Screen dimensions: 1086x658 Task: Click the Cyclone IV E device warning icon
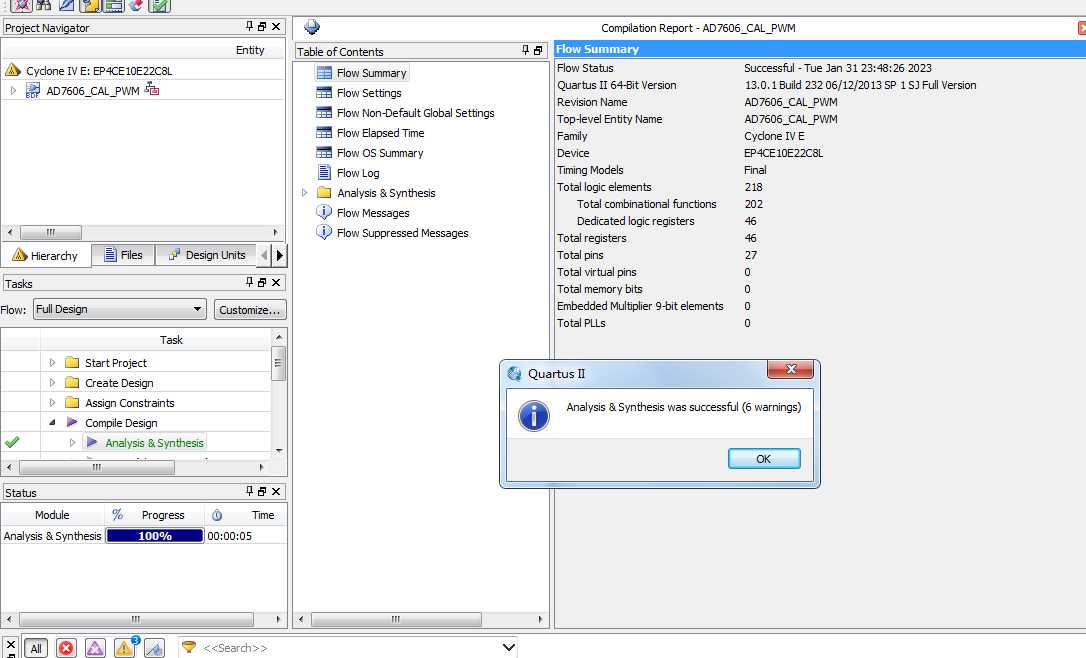(x=12, y=70)
